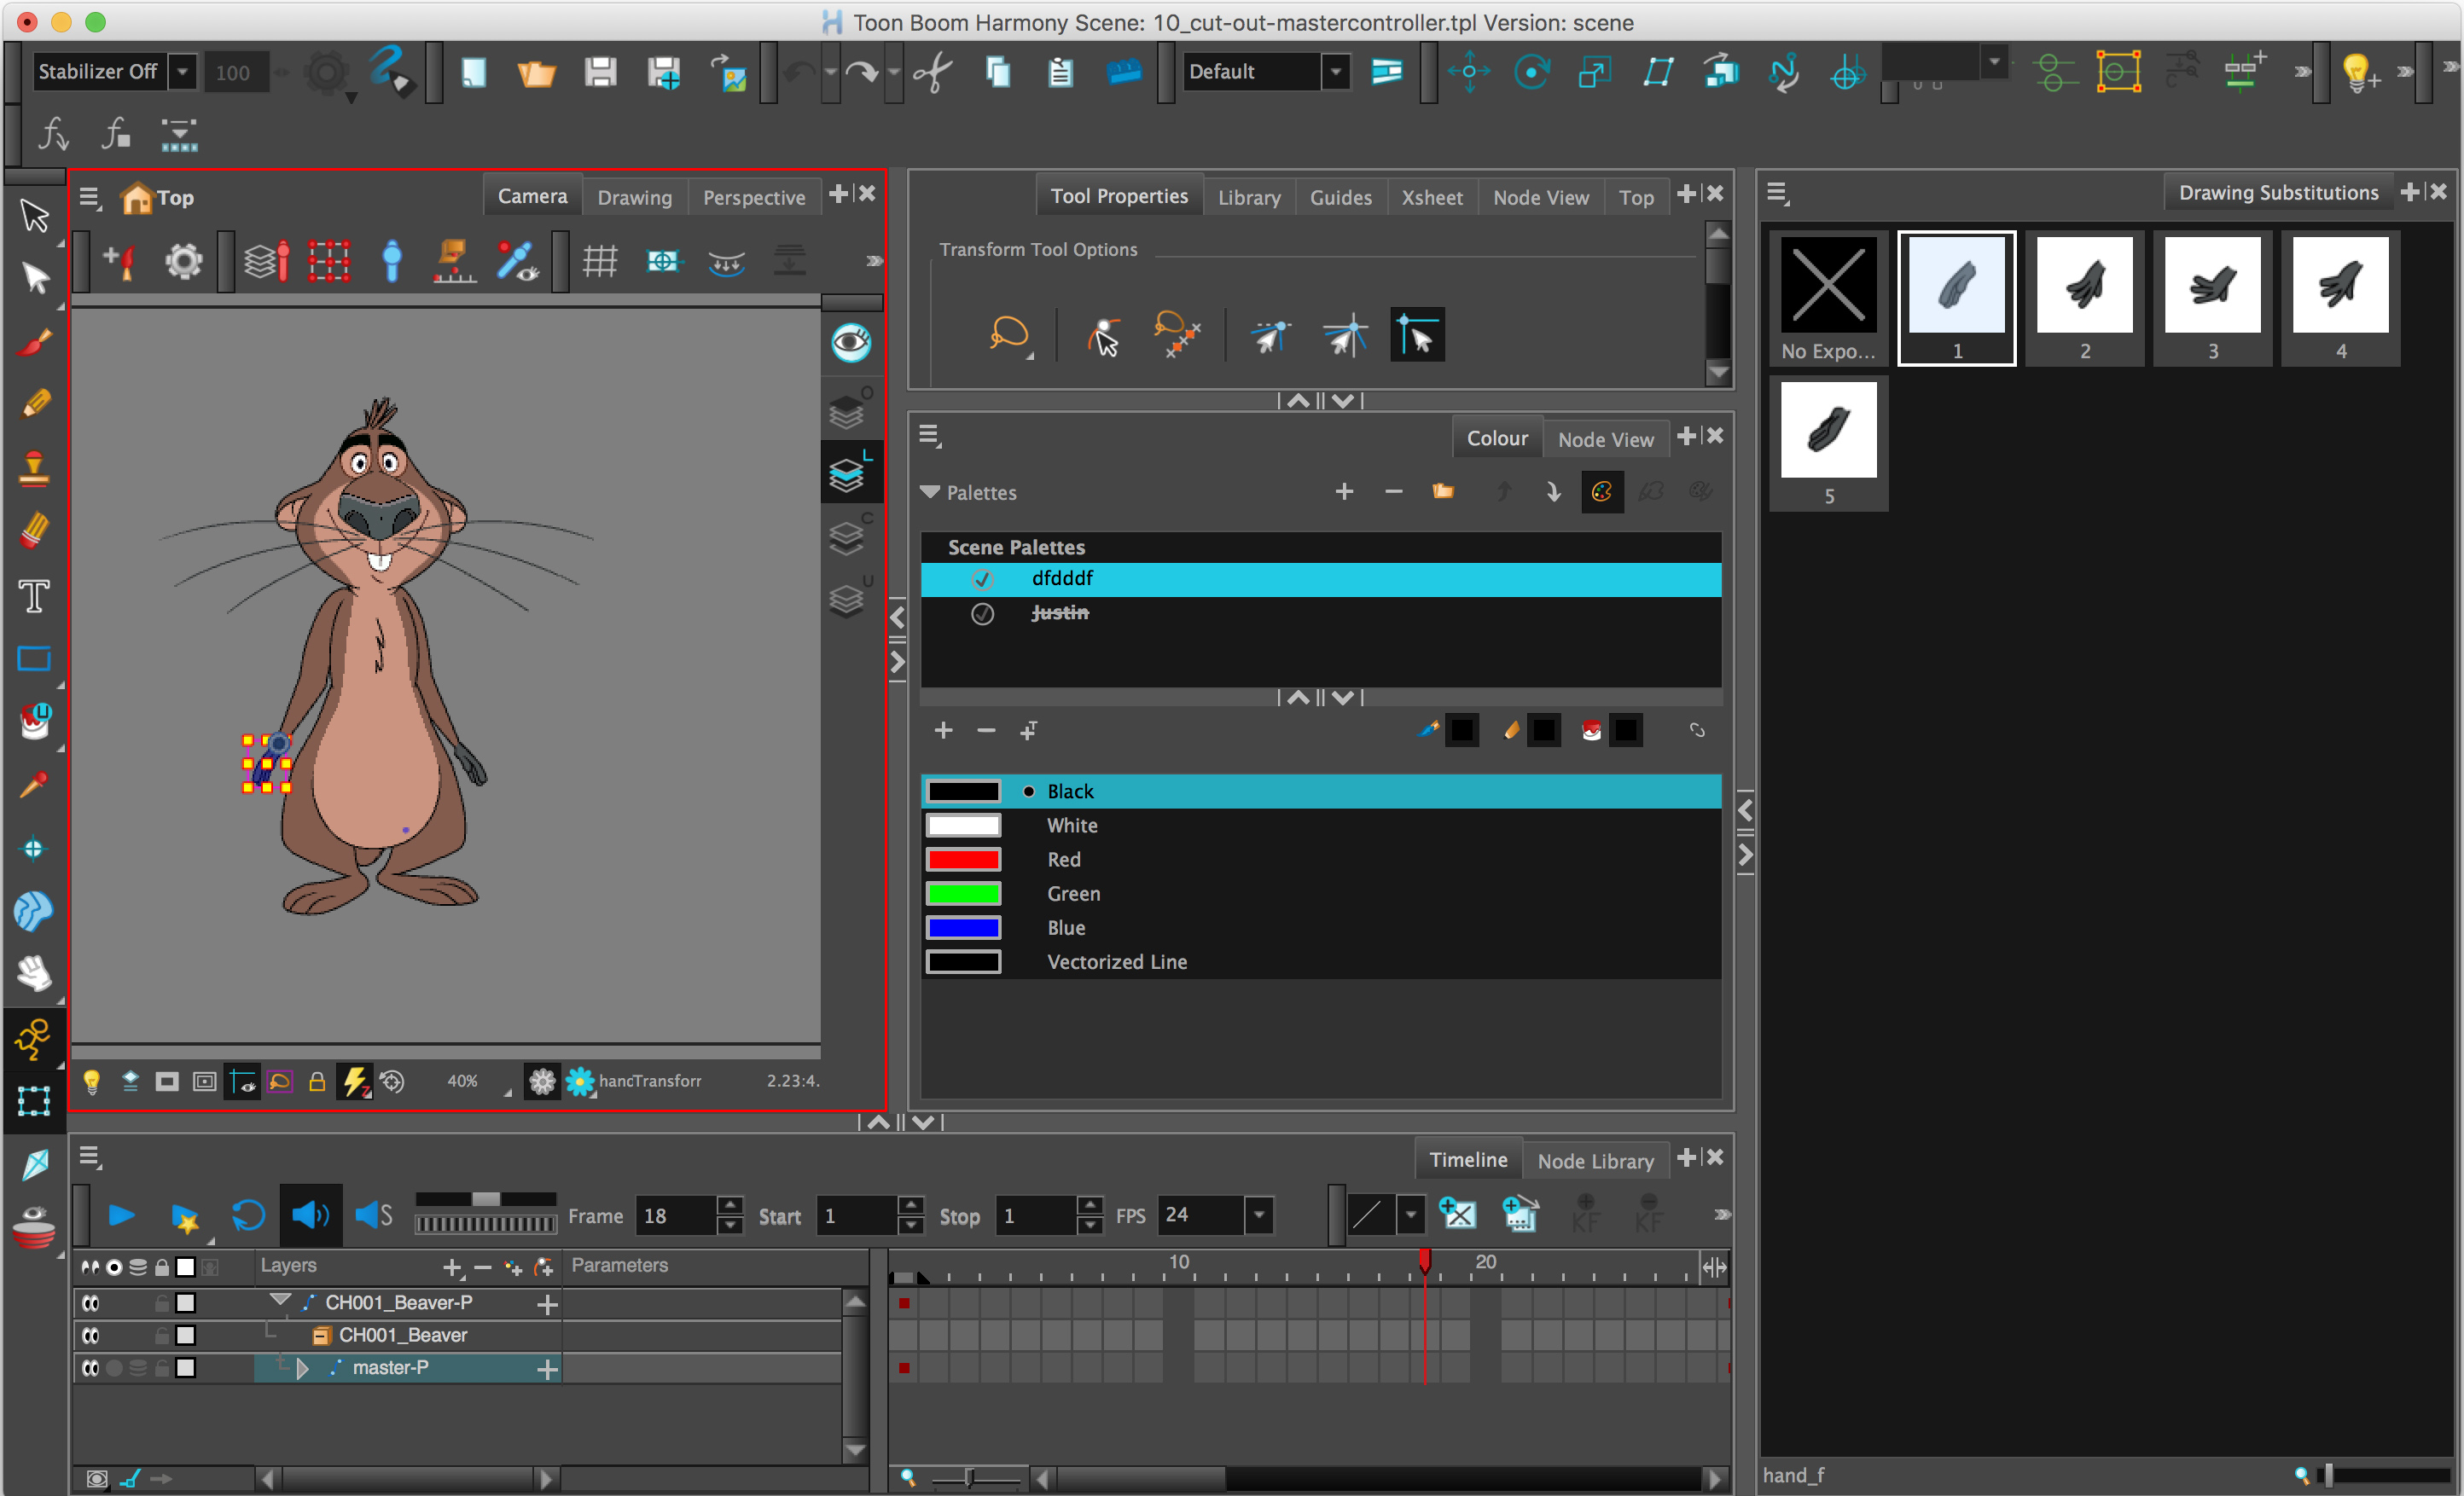Open the FPS dropdown arrow

[x=1259, y=1215]
